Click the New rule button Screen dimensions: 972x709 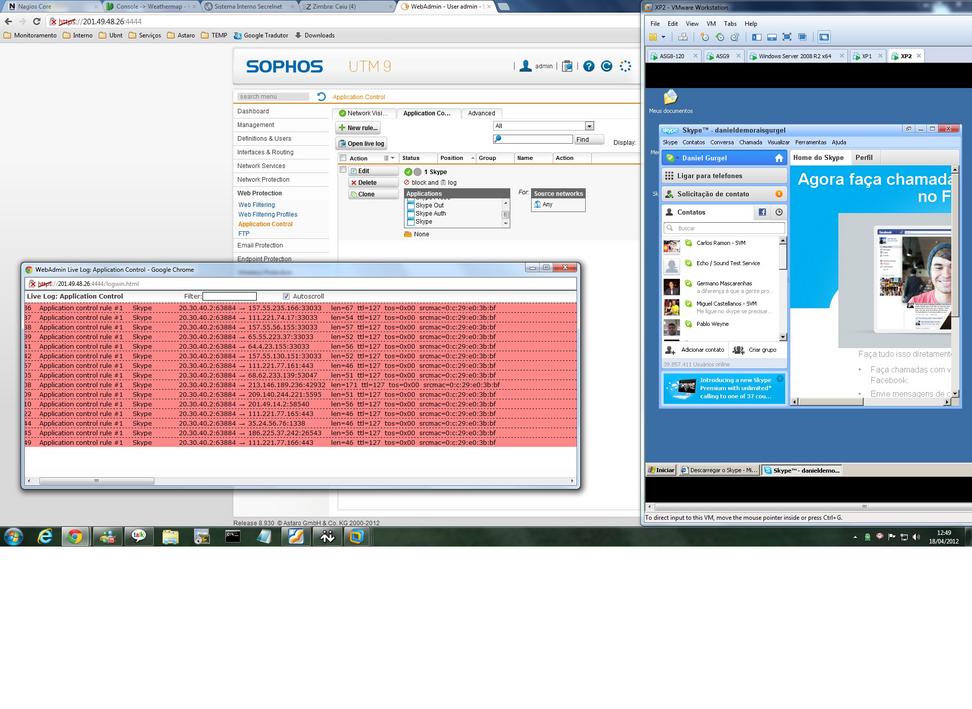point(358,128)
